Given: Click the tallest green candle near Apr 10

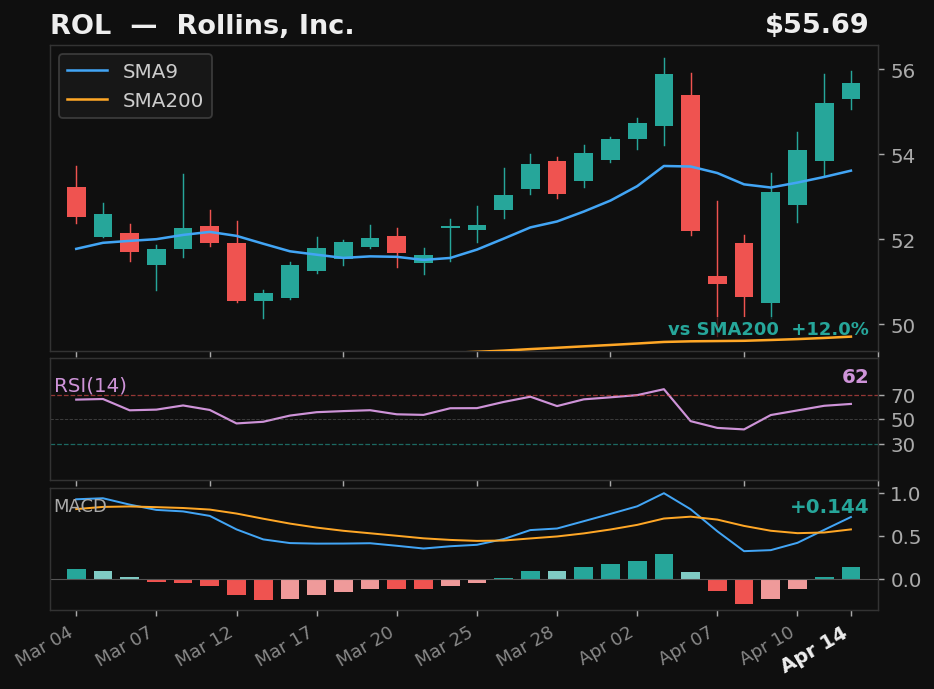Looking at the screenshot, I should click(x=770, y=247).
